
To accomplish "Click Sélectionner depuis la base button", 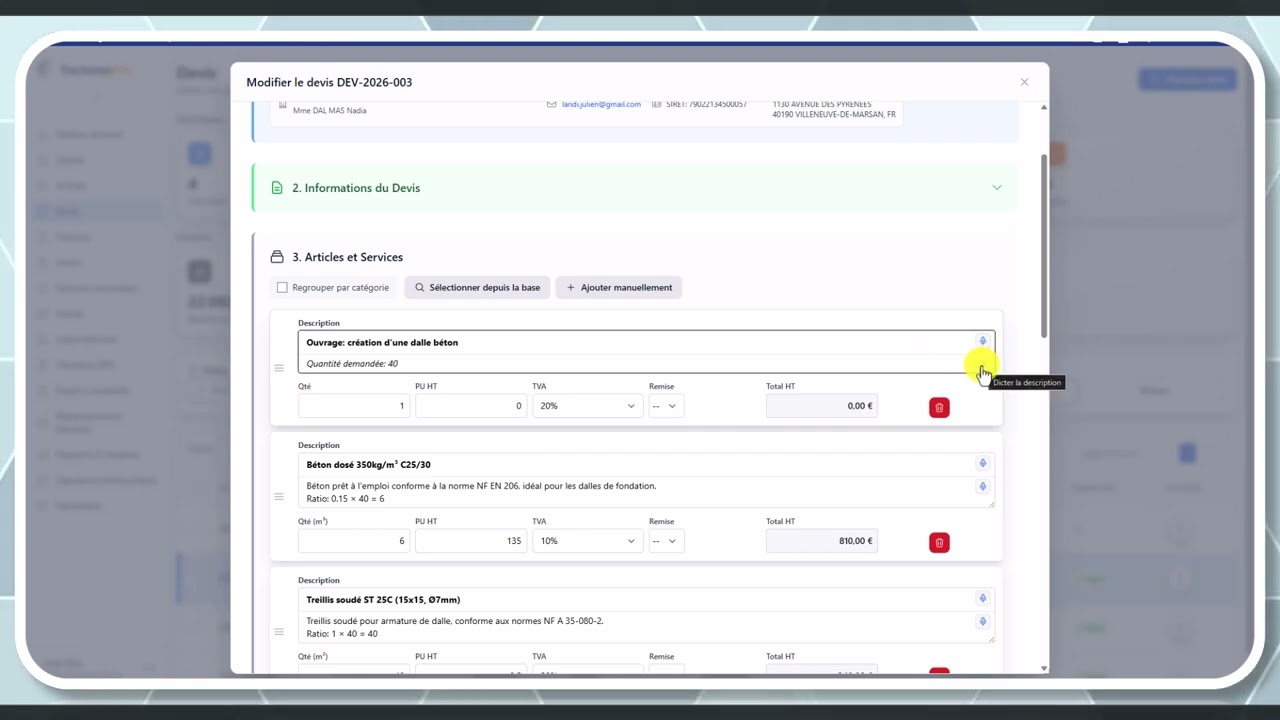I will click(477, 288).
